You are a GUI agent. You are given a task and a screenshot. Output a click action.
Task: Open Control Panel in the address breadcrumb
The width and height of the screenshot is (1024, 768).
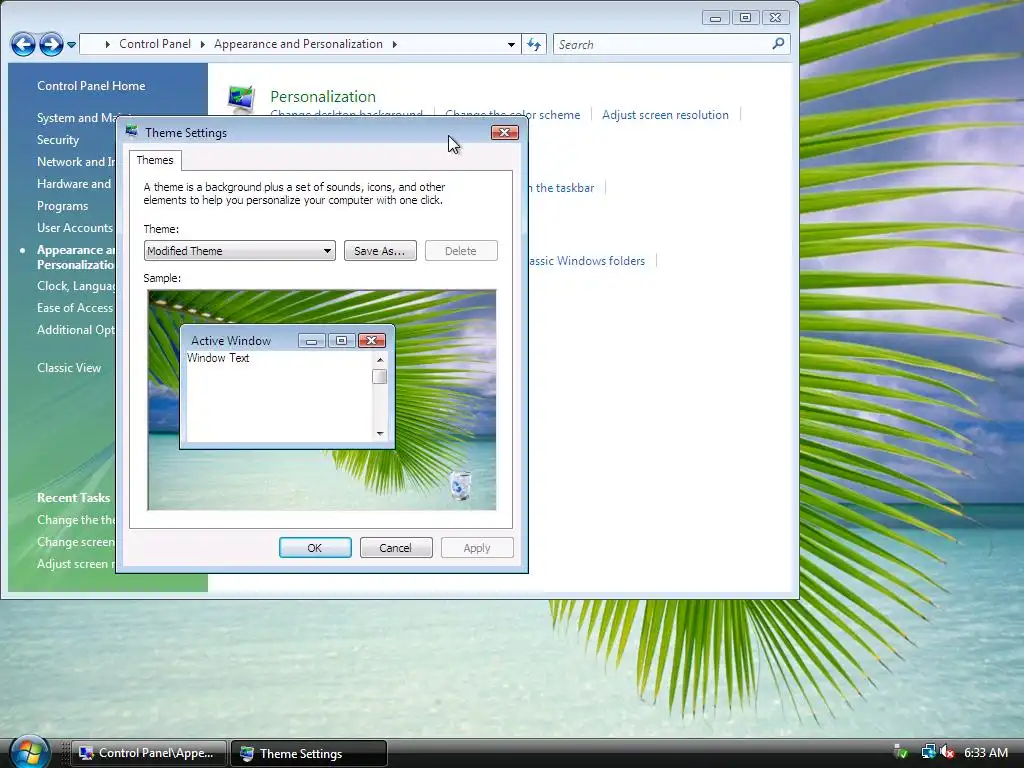pos(155,44)
